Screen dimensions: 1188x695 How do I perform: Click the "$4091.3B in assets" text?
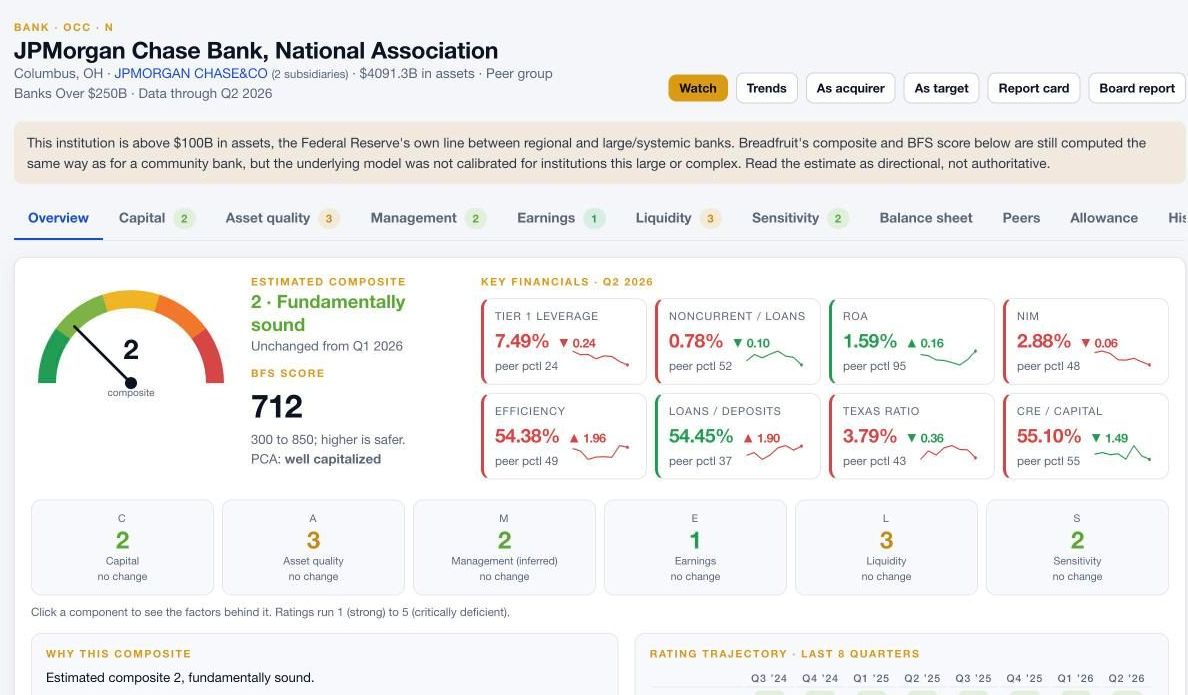417,74
